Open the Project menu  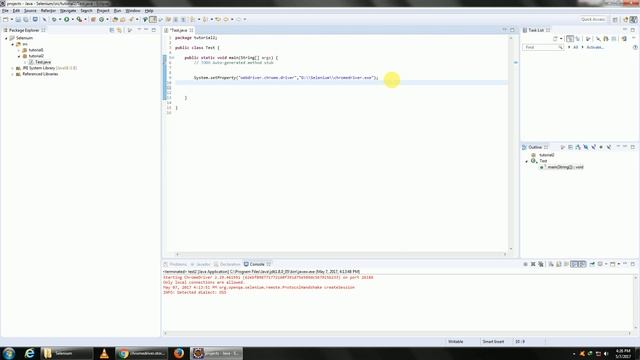pos(103,11)
